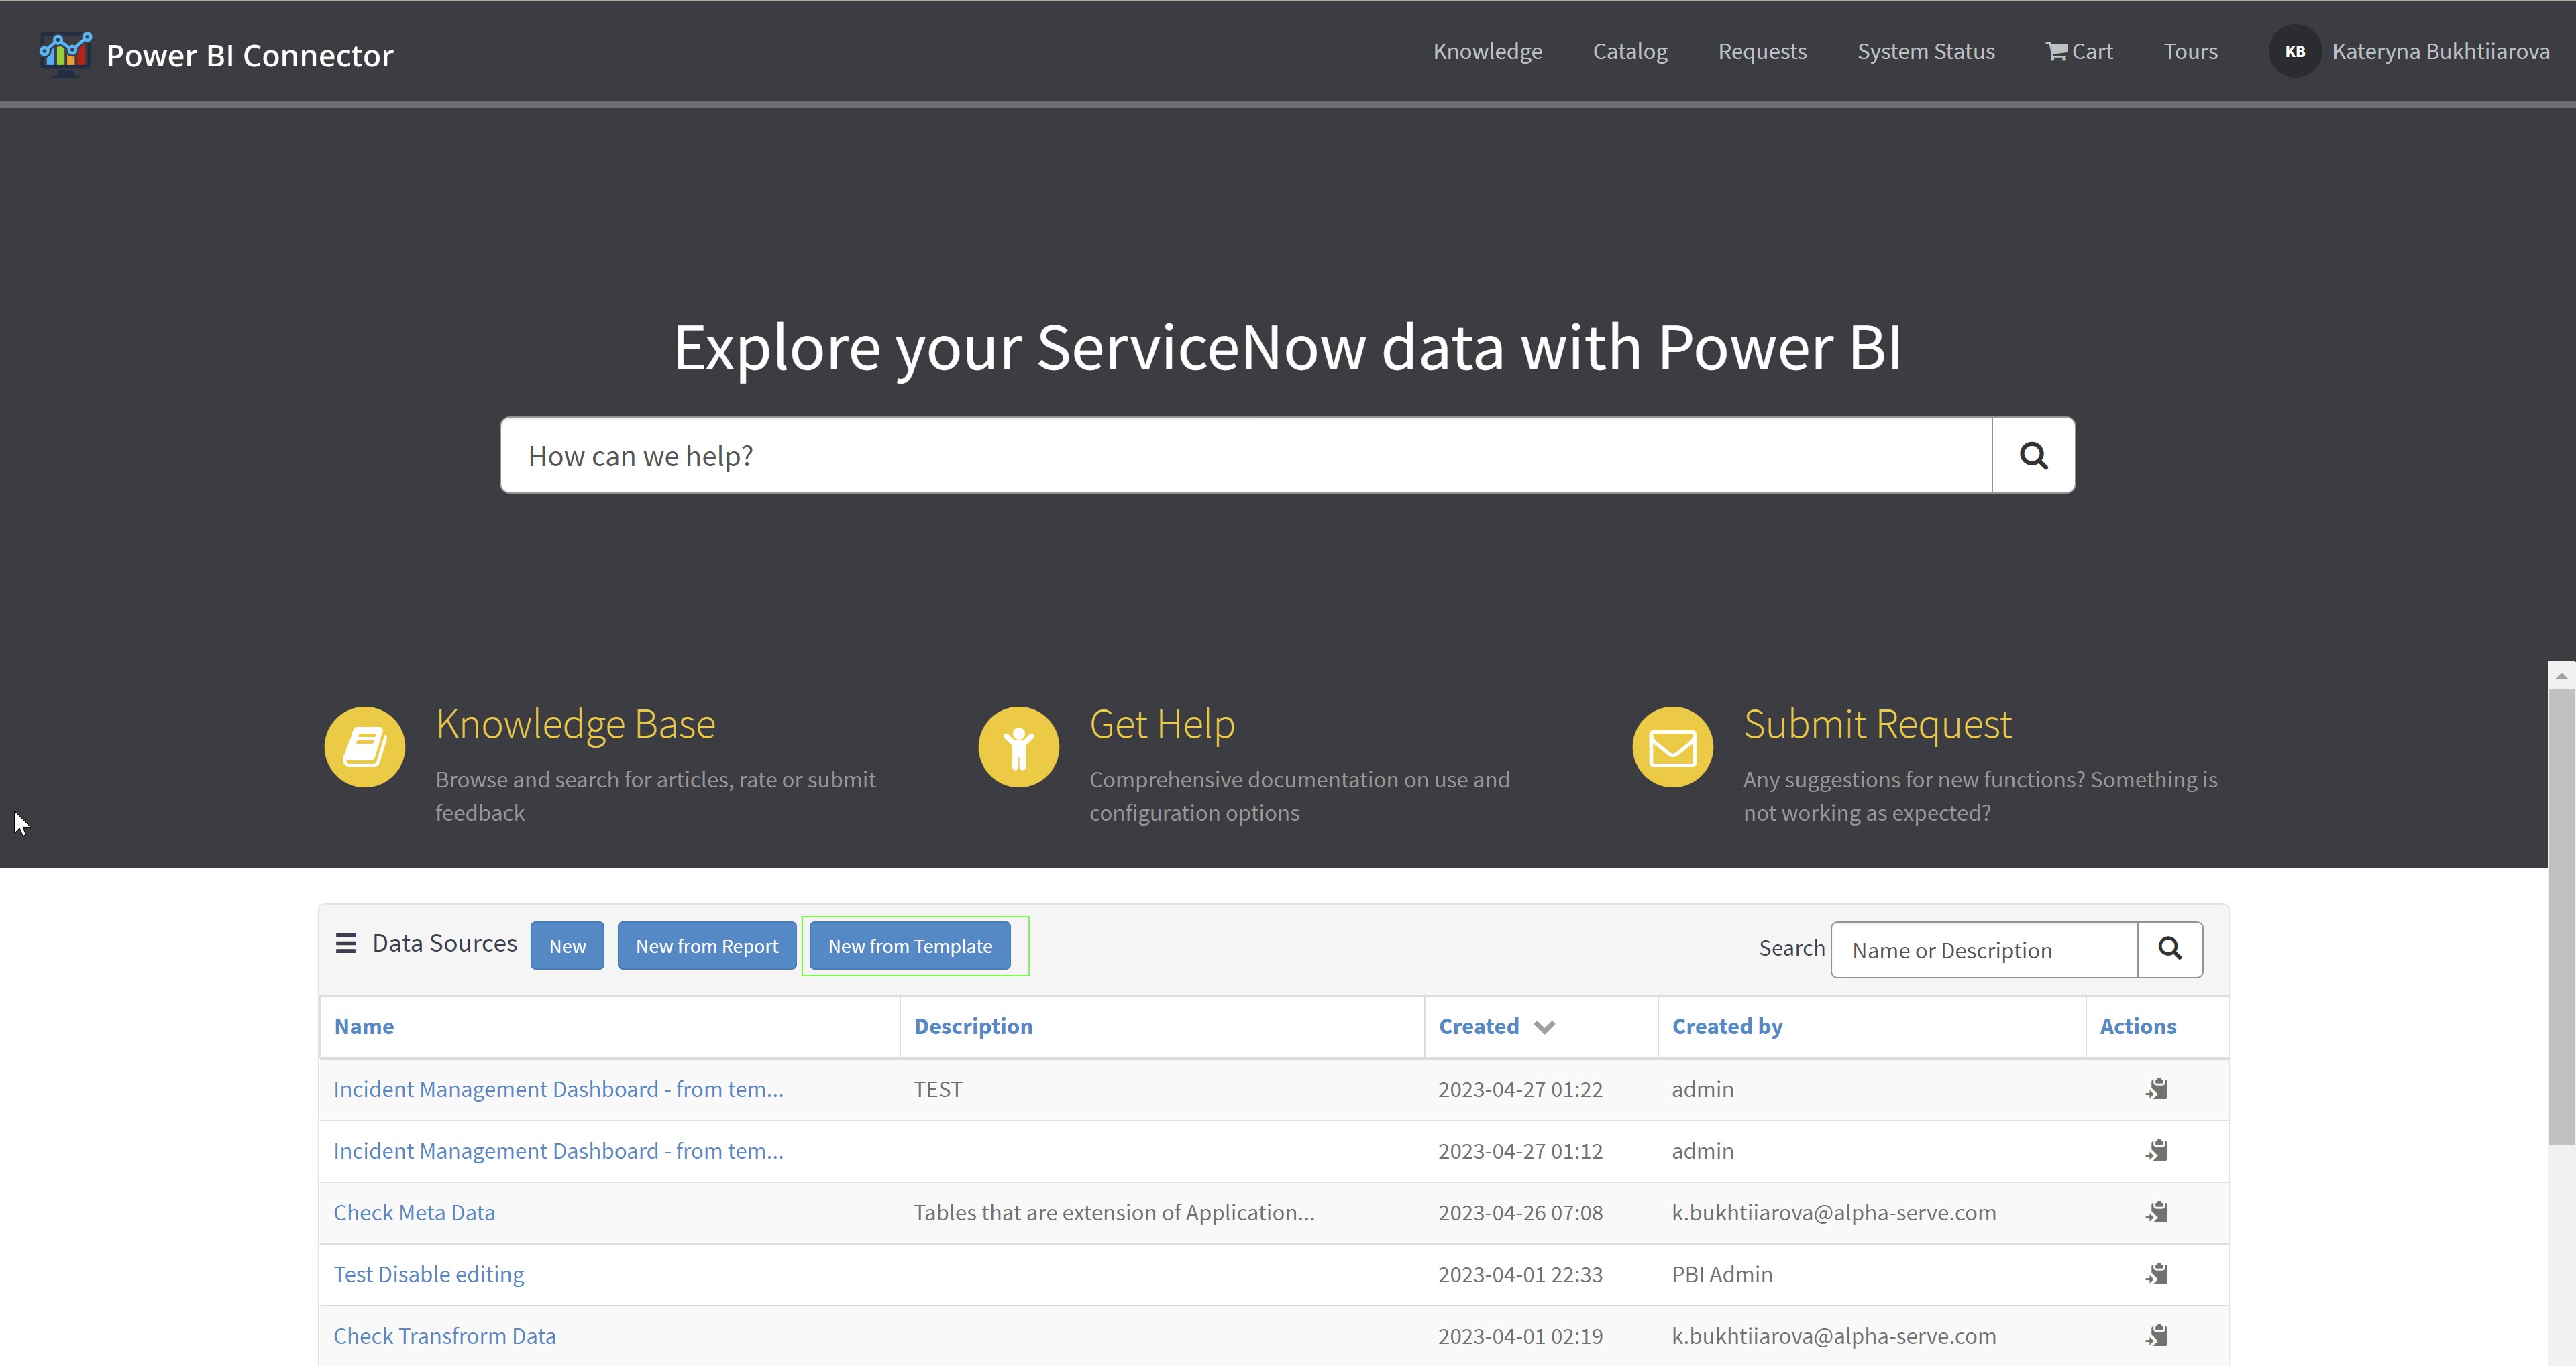2576x1366 pixels.
Task: Click the action icon for Test Disable editing
Action: pos(2157,1274)
